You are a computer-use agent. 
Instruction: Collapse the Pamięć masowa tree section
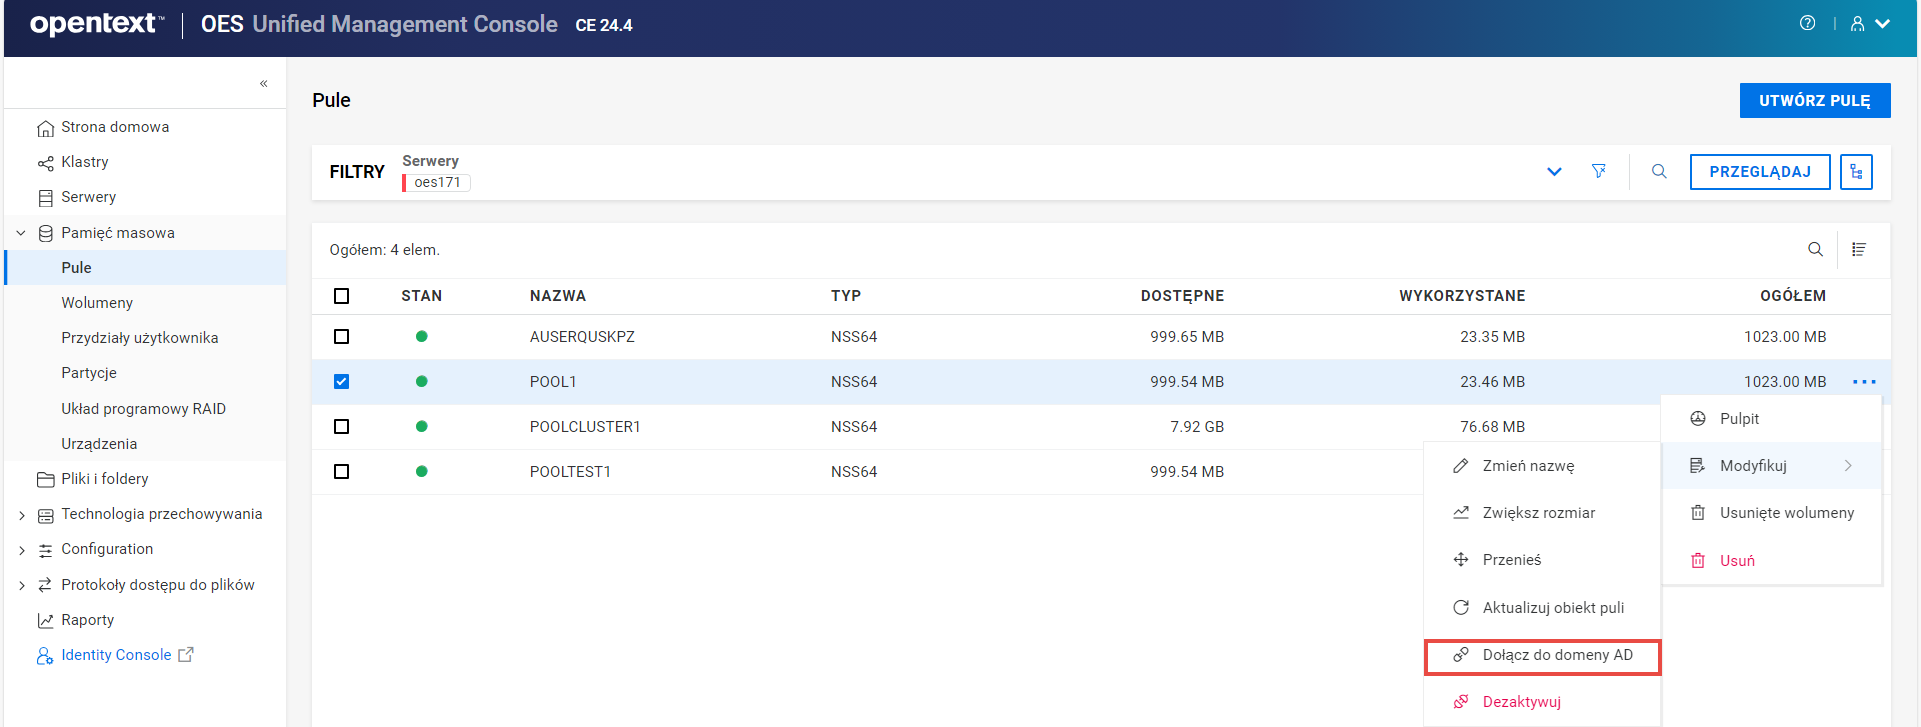point(21,233)
